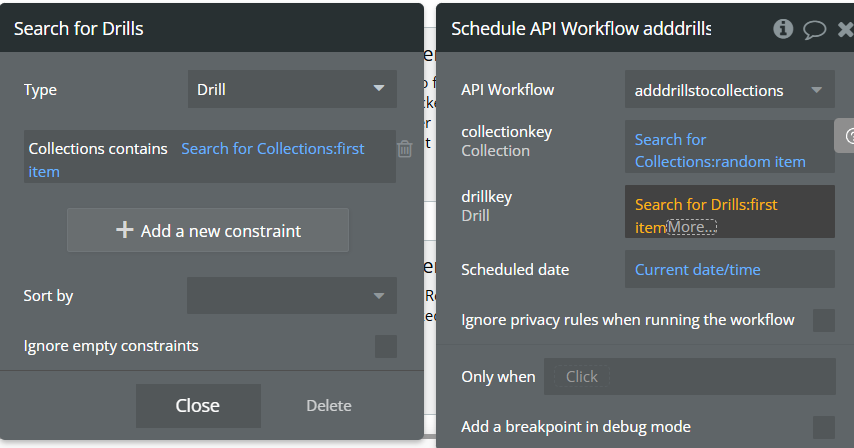Edit the collectionkey Search for Collections:random item value
The height and width of the screenshot is (448, 854).
pyautogui.click(x=720, y=150)
